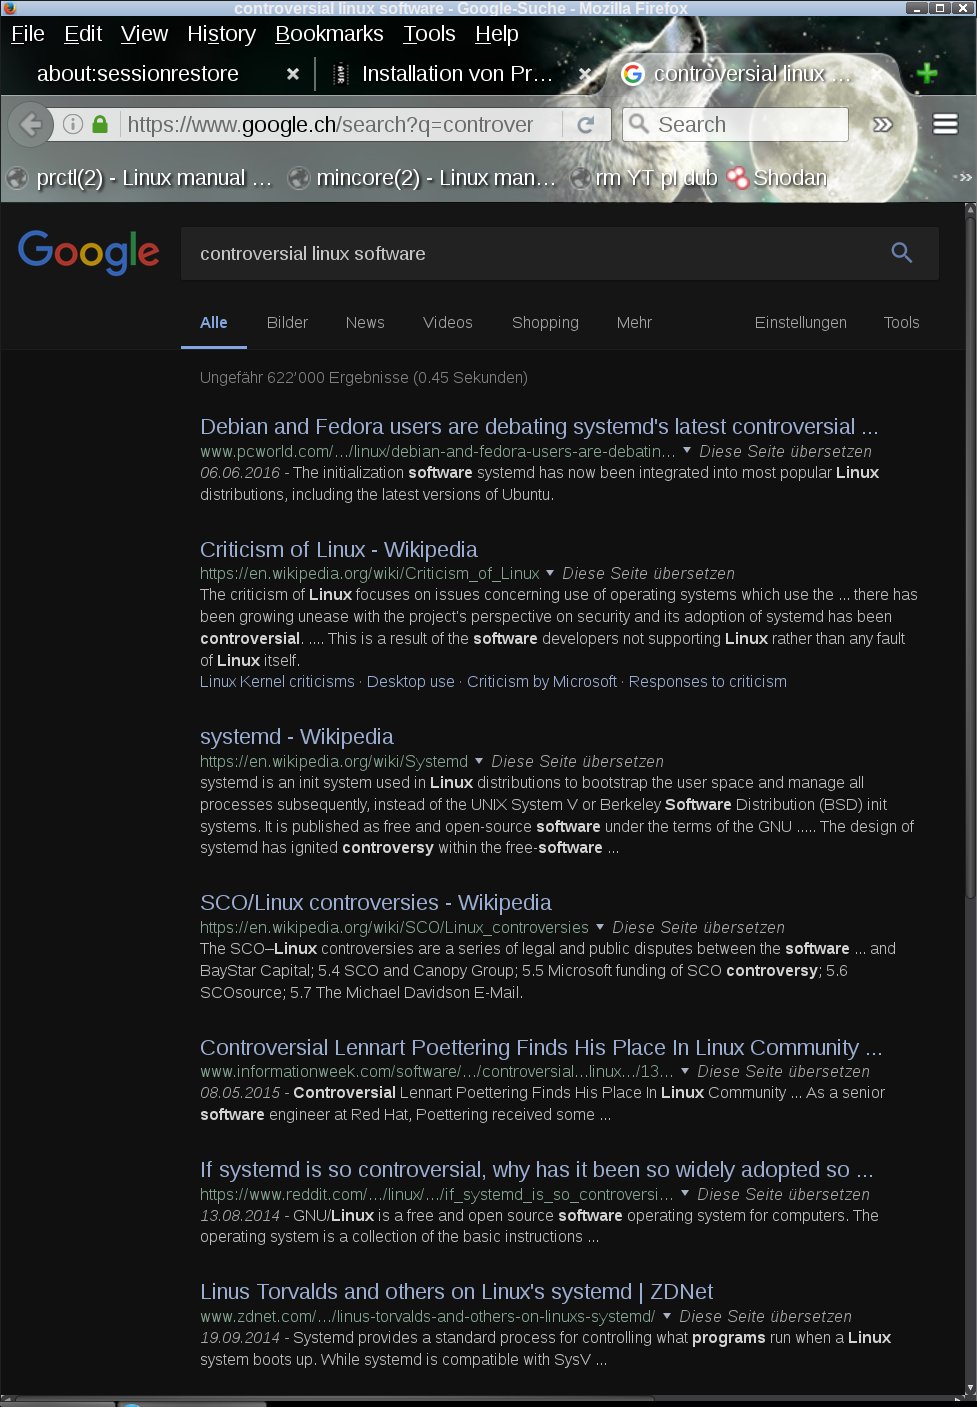Close the about:sessionrestore tab
Image resolution: width=977 pixels, height=1407 pixels.
click(x=293, y=74)
